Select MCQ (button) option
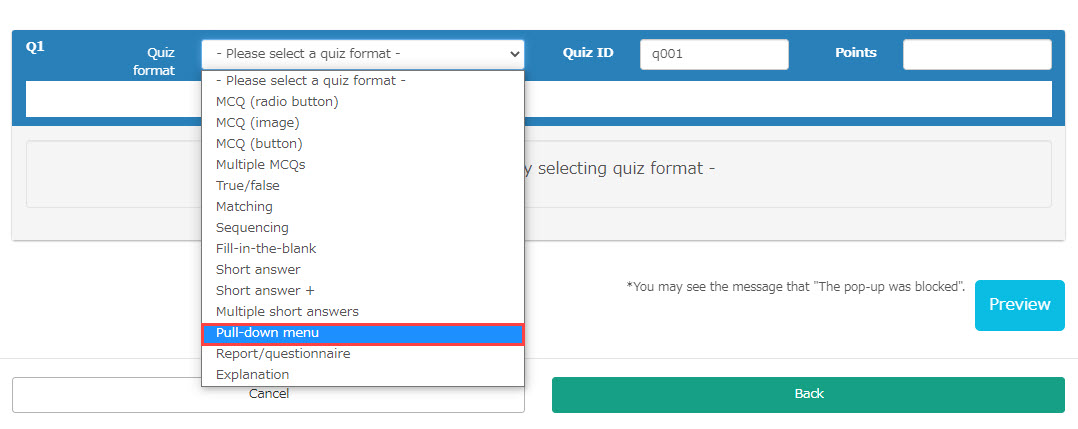This screenshot has width=1078, height=429. pyautogui.click(x=259, y=144)
